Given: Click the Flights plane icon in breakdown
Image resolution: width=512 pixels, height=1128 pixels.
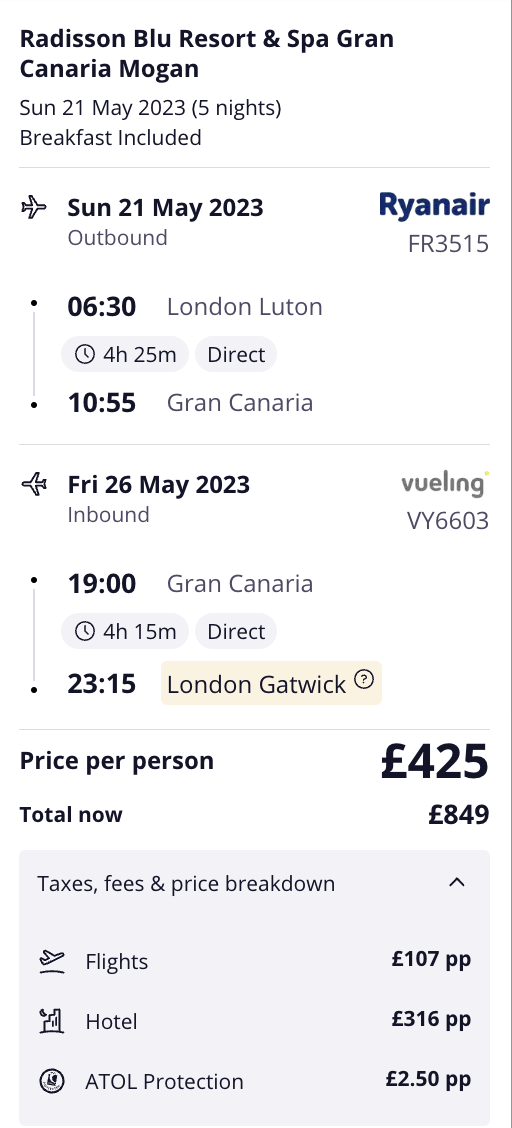Looking at the screenshot, I should click(52, 961).
